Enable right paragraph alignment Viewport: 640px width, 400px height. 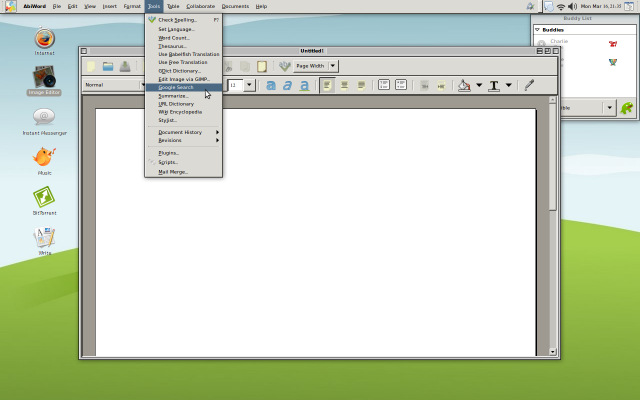tap(361, 85)
